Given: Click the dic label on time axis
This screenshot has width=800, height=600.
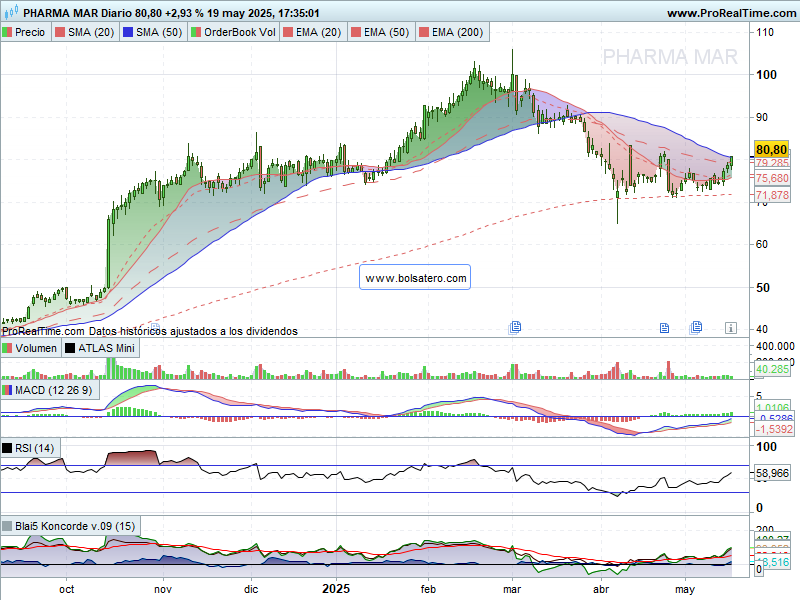Looking at the screenshot, I should pyautogui.click(x=251, y=589).
